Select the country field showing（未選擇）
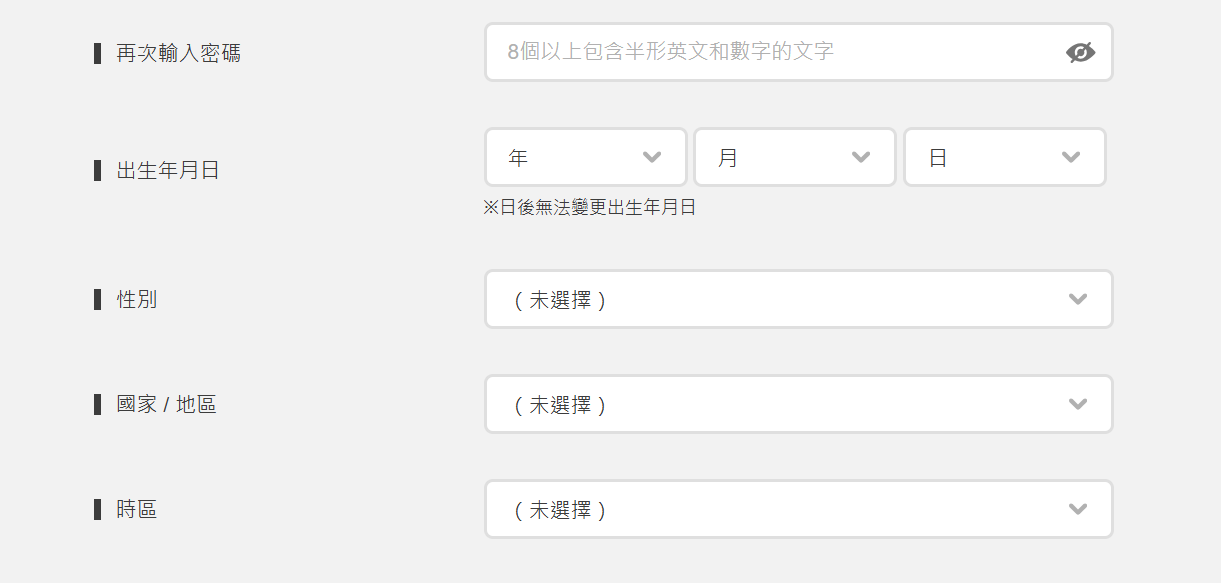Viewport: 1221px width, 583px height. [798, 404]
